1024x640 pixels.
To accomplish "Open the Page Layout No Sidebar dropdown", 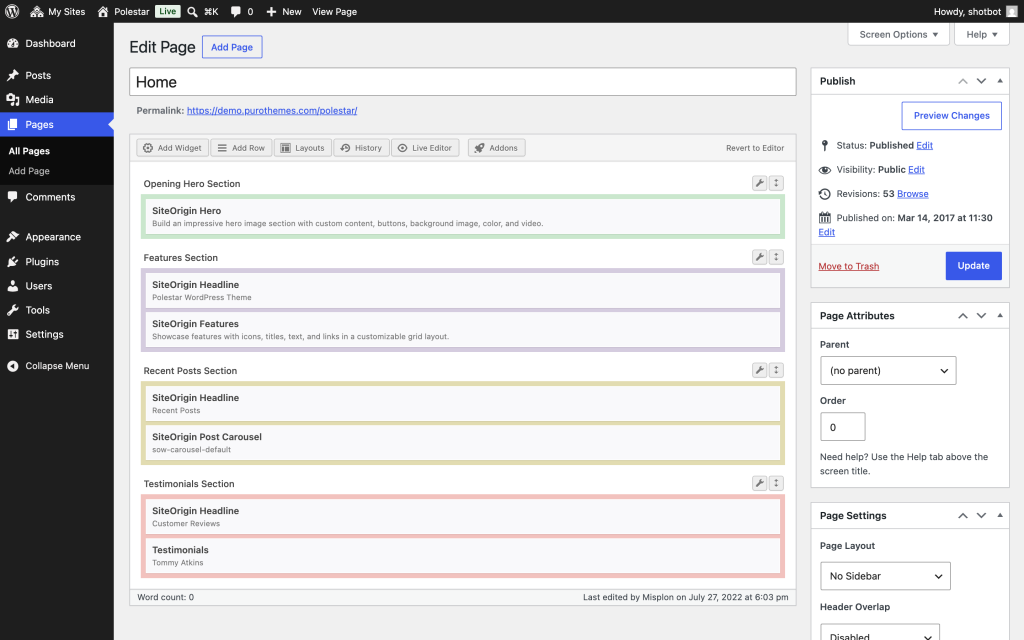I will (x=885, y=576).
